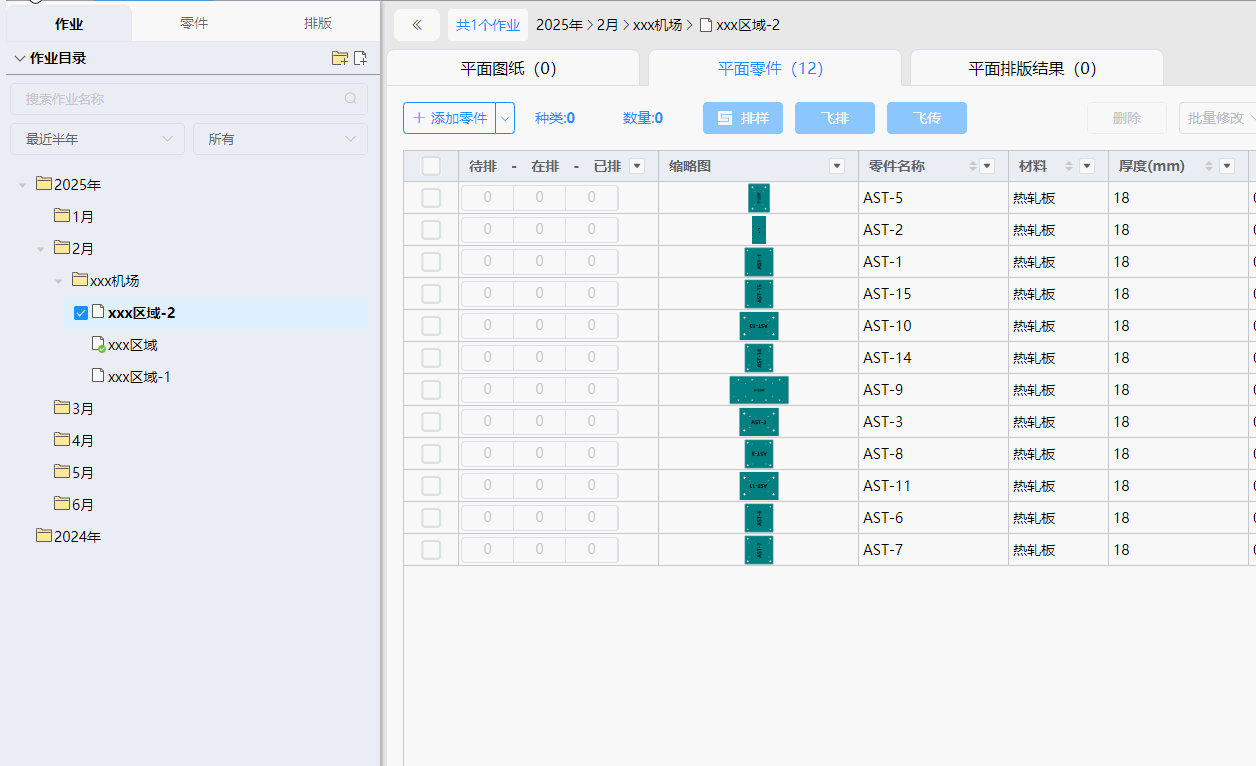Open filter icon on 材料 column
The image size is (1256, 766).
pyautogui.click(x=1087, y=166)
